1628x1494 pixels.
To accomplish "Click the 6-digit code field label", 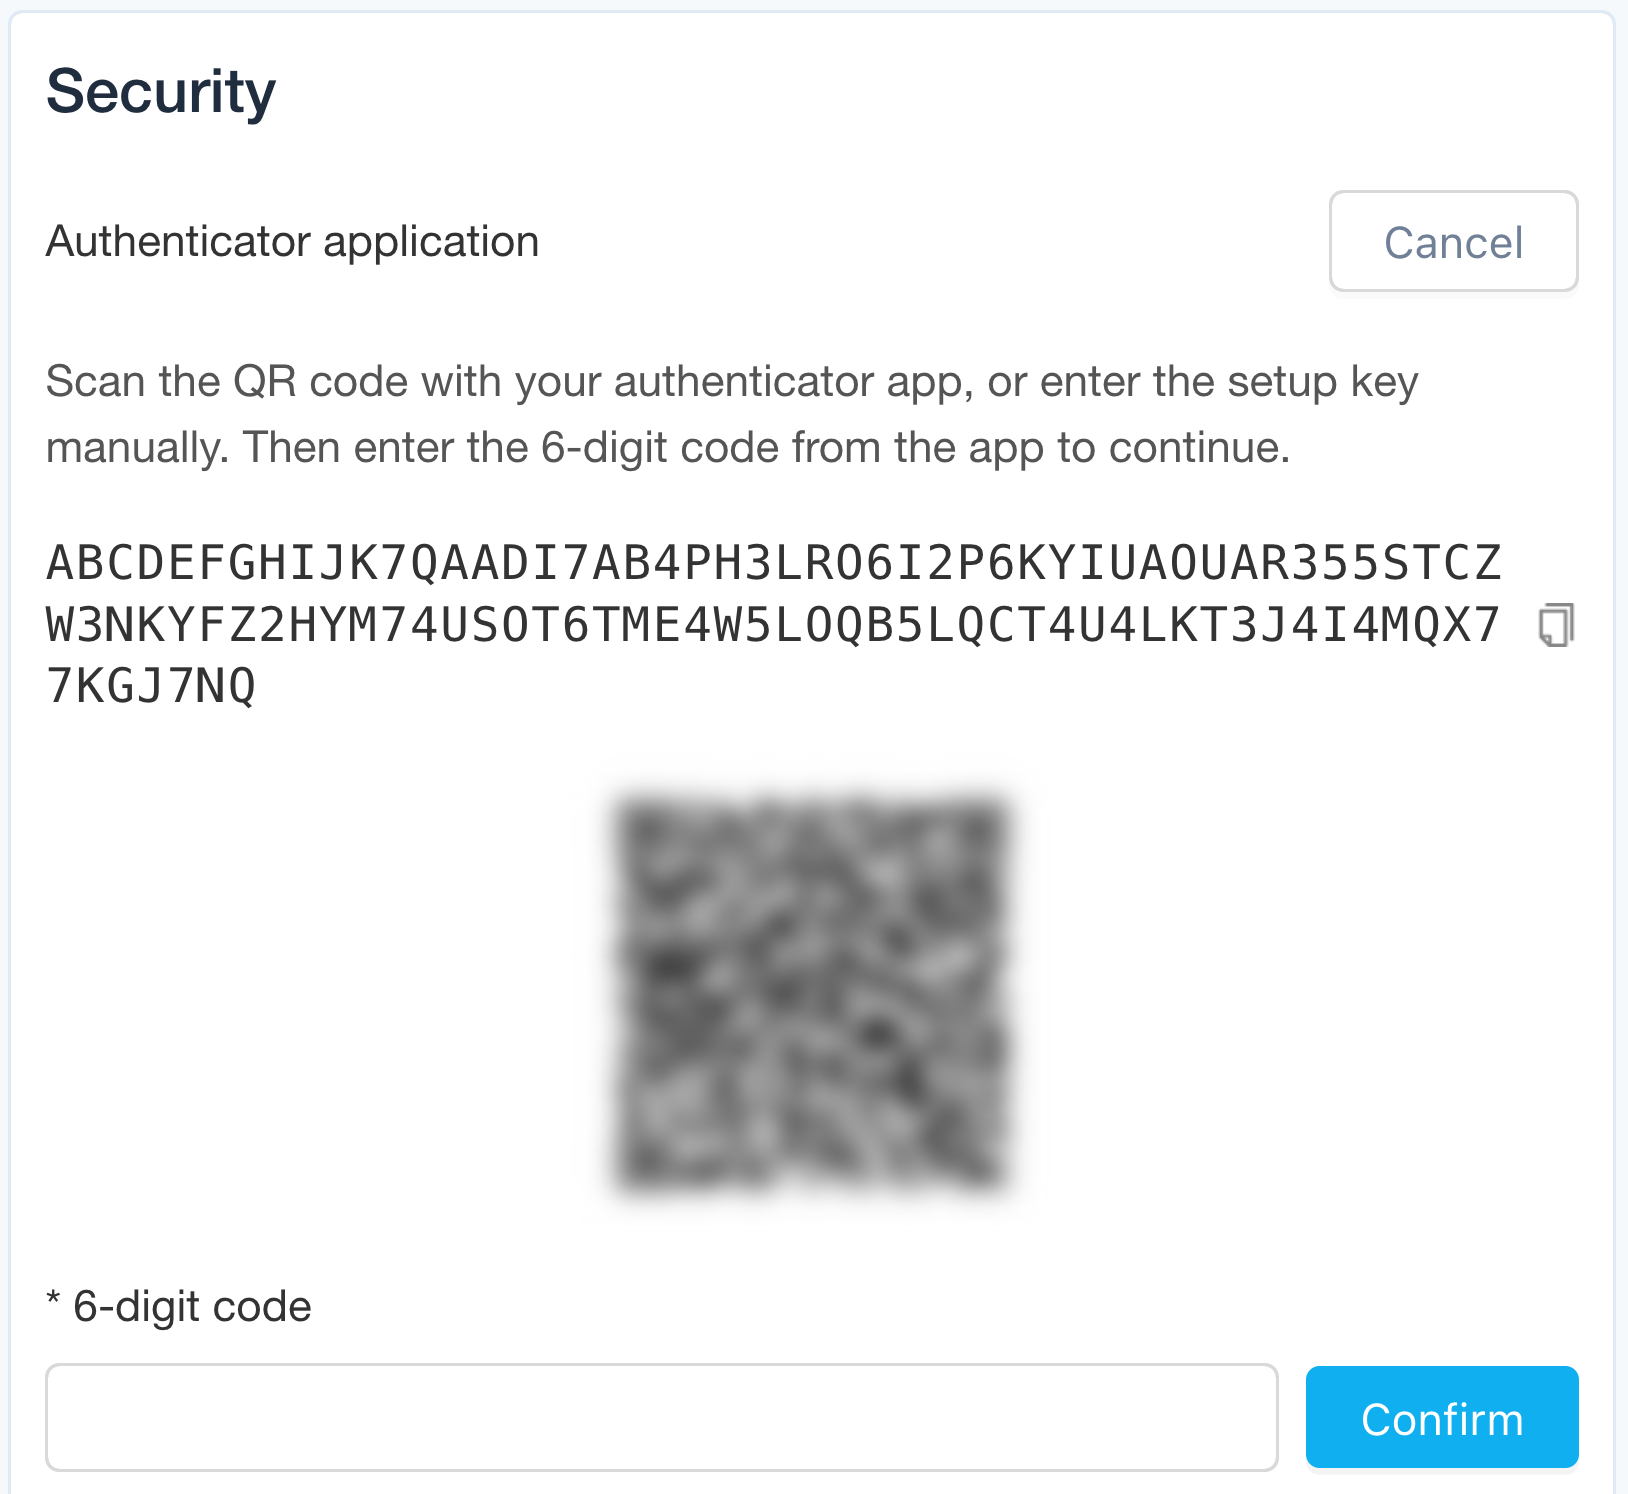I will [178, 1305].
